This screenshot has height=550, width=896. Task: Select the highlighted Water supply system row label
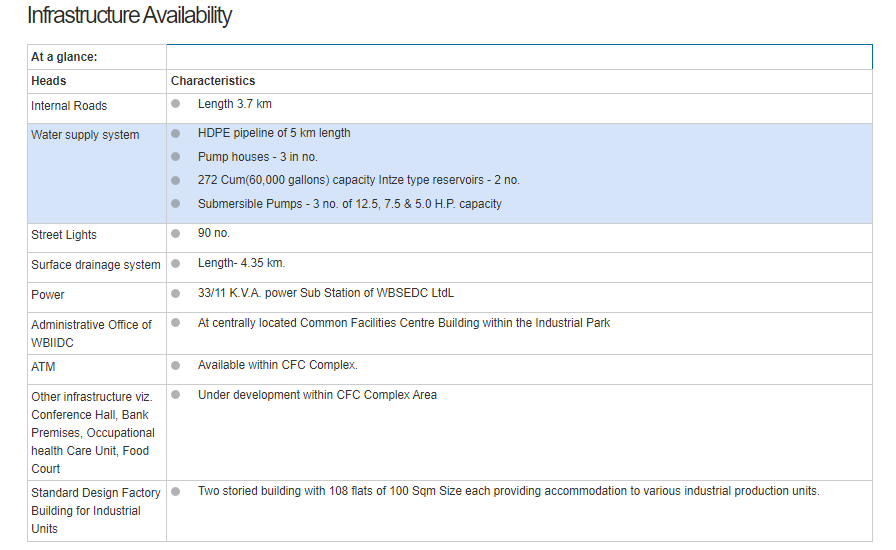point(85,135)
